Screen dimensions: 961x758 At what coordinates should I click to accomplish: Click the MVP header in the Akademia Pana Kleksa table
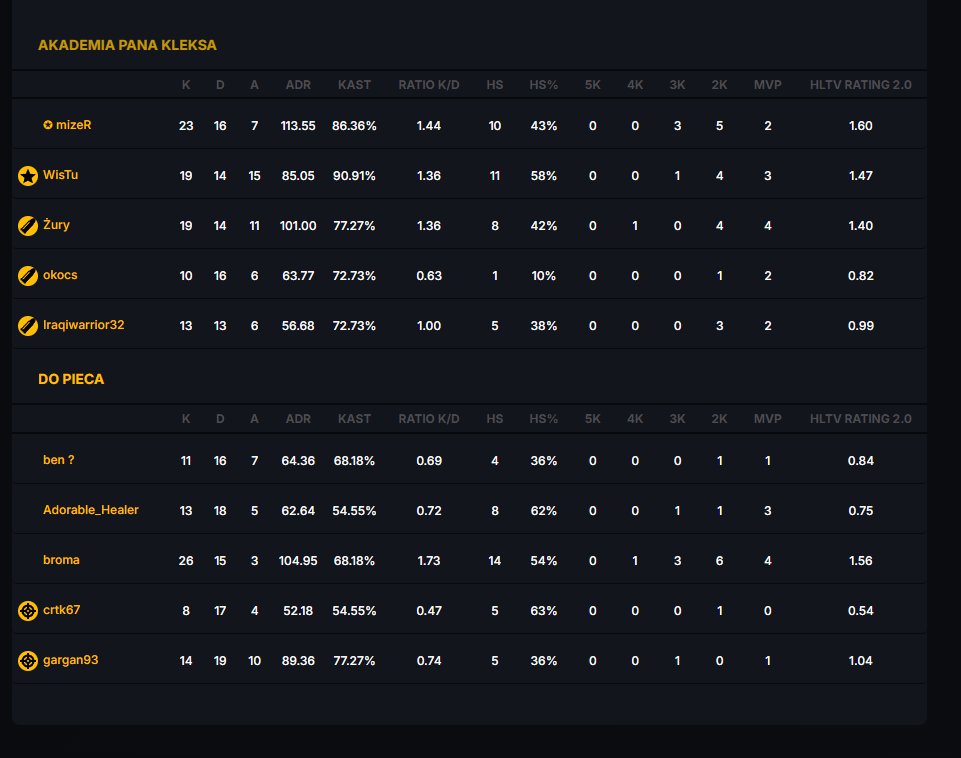(x=768, y=85)
